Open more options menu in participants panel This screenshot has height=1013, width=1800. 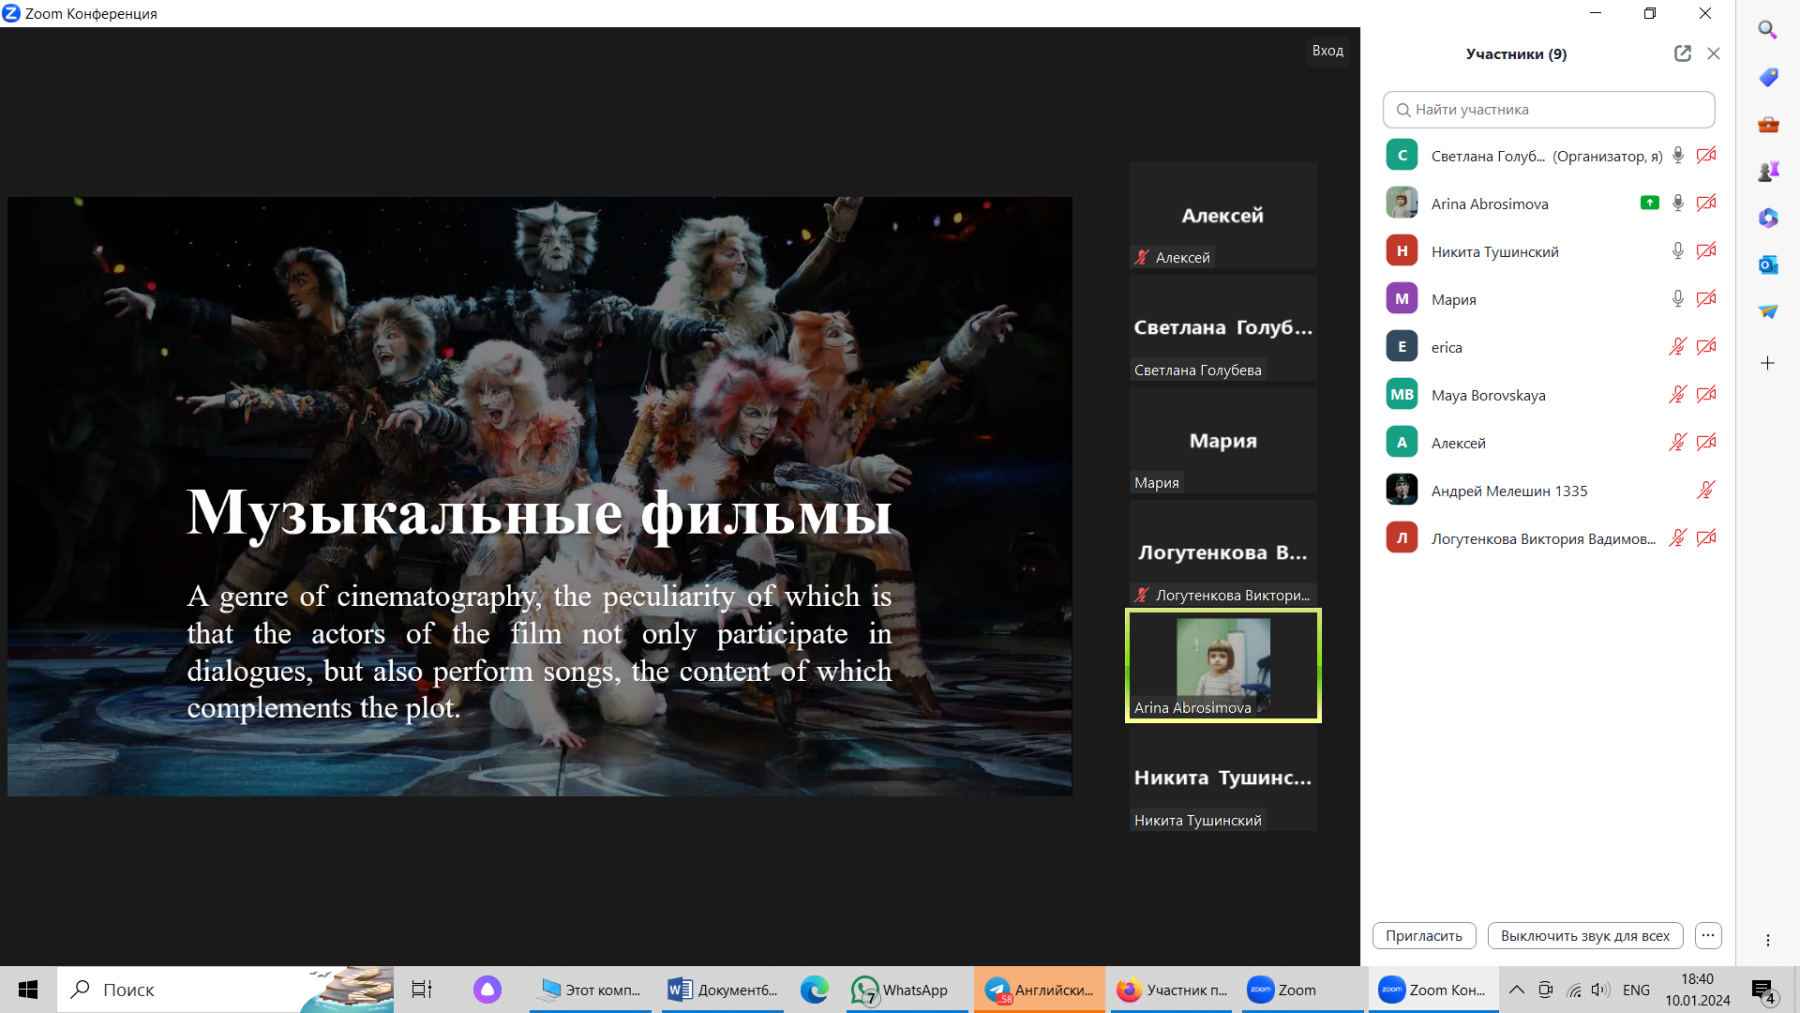pos(1708,936)
